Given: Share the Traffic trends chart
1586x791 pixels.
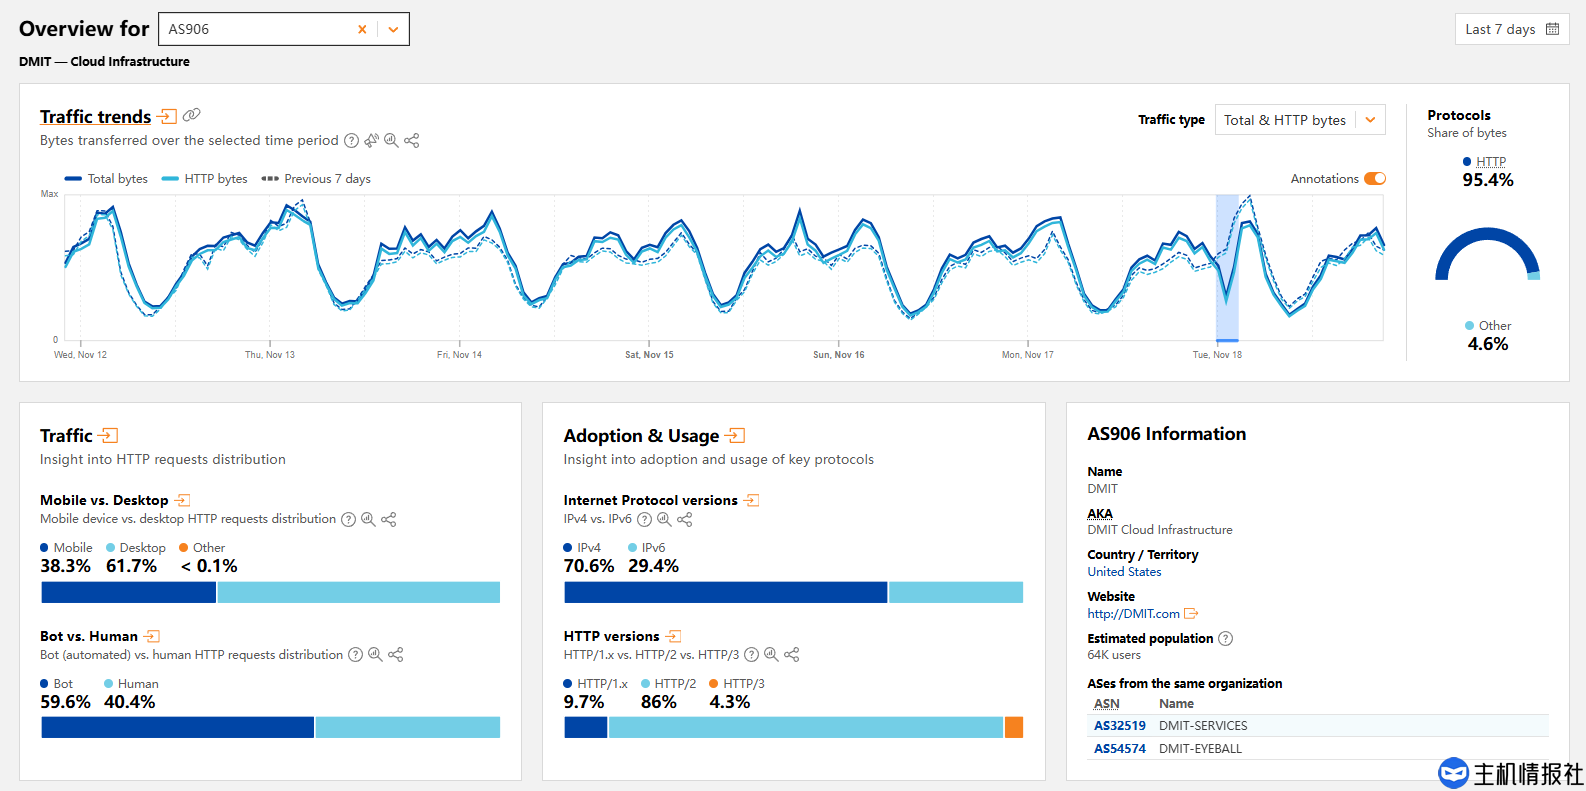Looking at the screenshot, I should click(x=411, y=141).
